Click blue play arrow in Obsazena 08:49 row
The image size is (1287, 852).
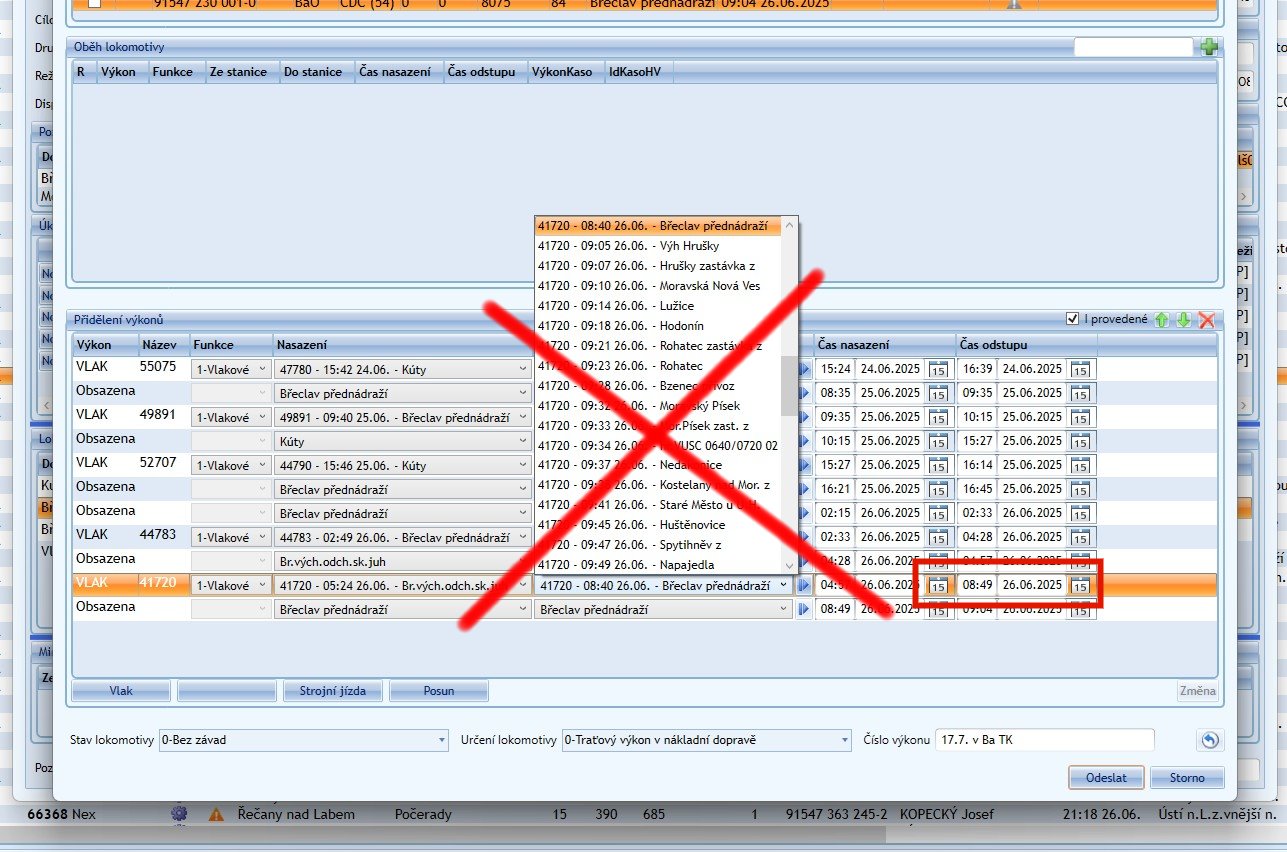click(804, 609)
